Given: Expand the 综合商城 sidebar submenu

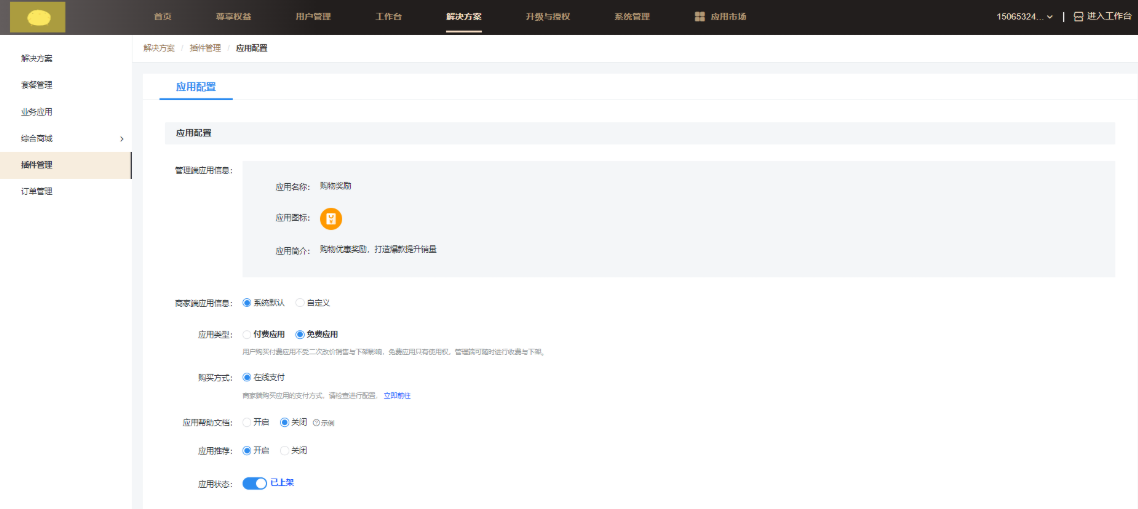Looking at the screenshot, I should (121, 138).
